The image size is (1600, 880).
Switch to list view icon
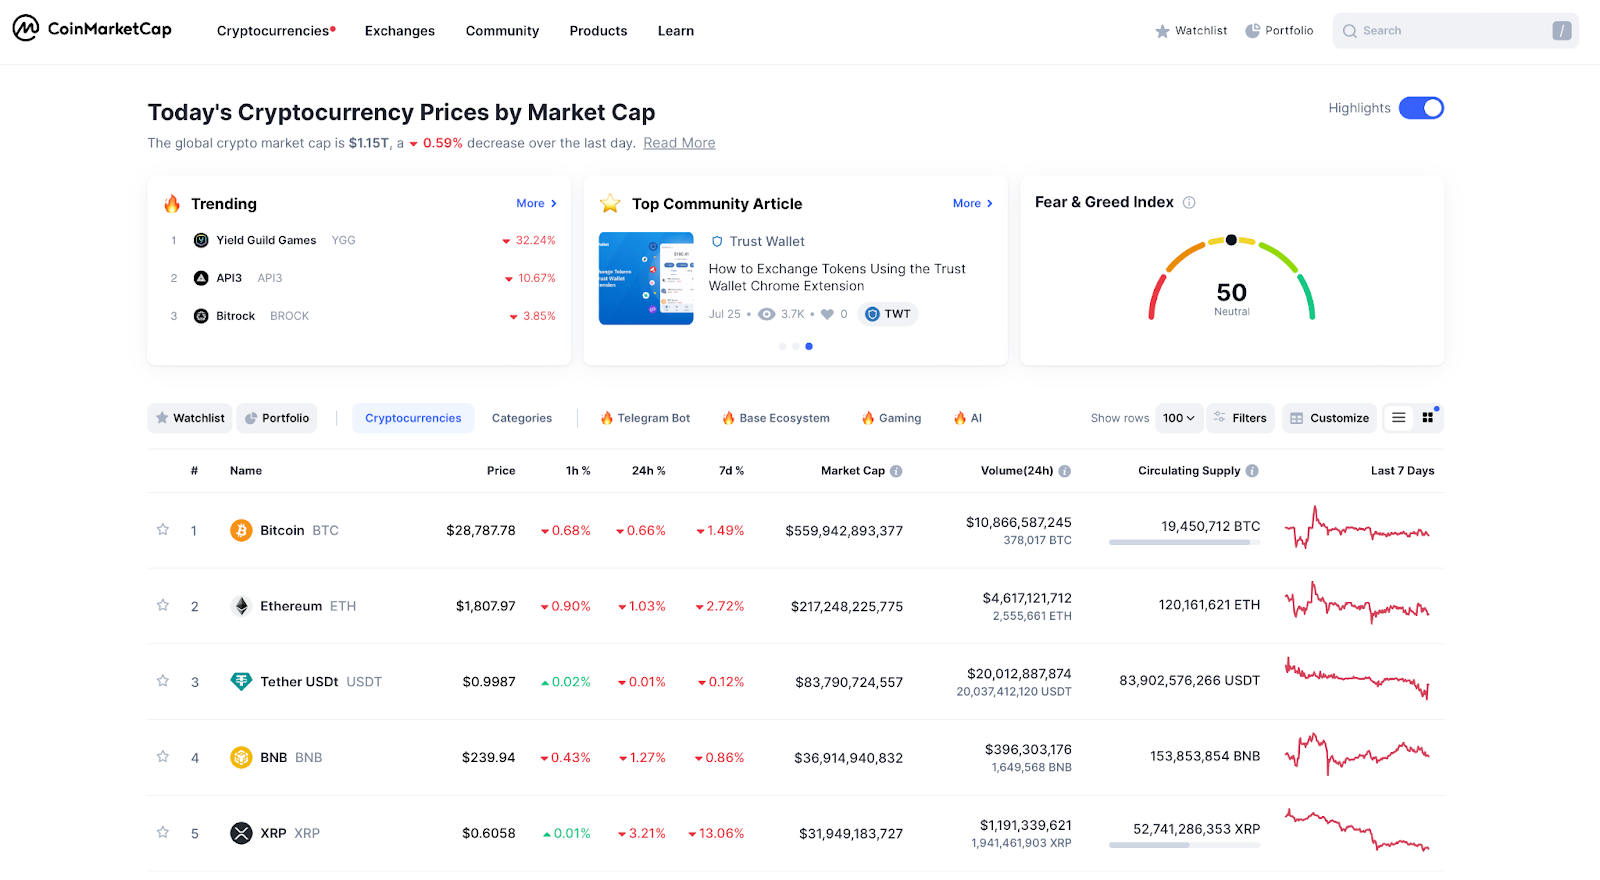[x=1399, y=418]
